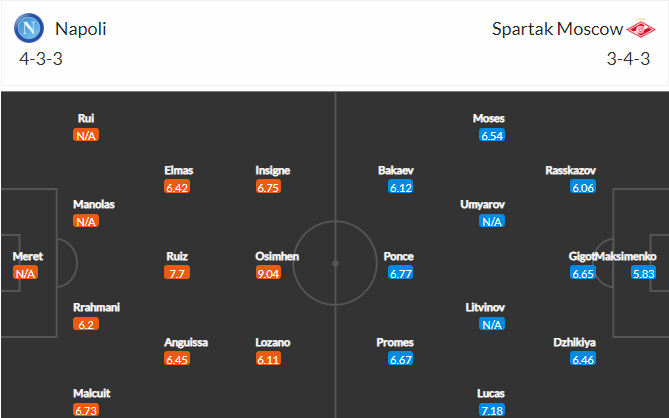Select player Insigne on the pitch
This screenshot has height=418, width=669.
[x=273, y=170]
